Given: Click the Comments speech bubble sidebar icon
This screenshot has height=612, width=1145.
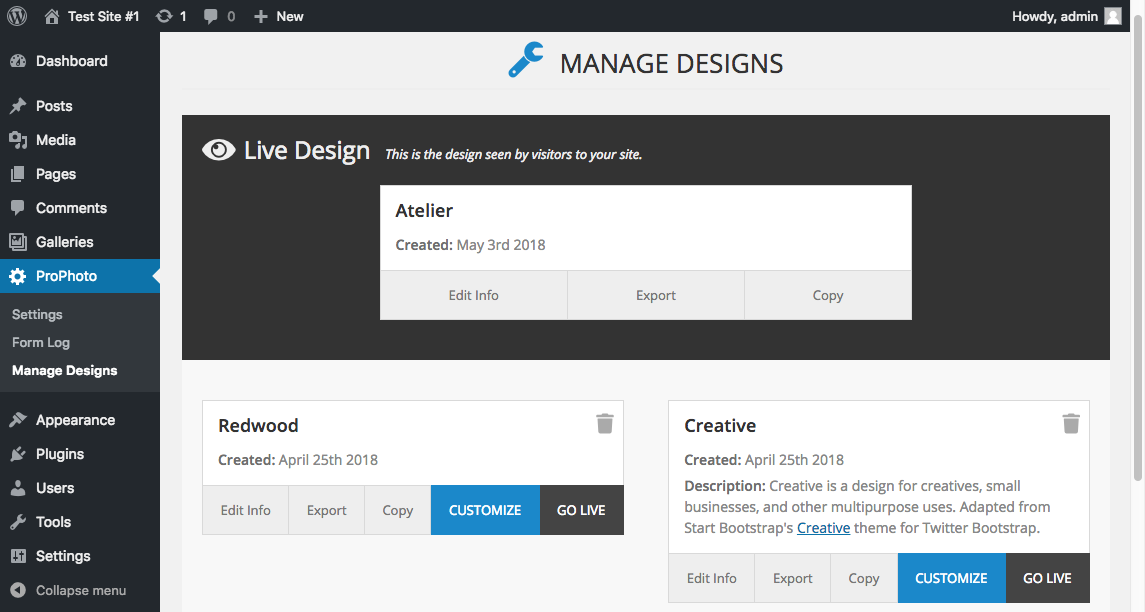Looking at the screenshot, I should point(18,208).
